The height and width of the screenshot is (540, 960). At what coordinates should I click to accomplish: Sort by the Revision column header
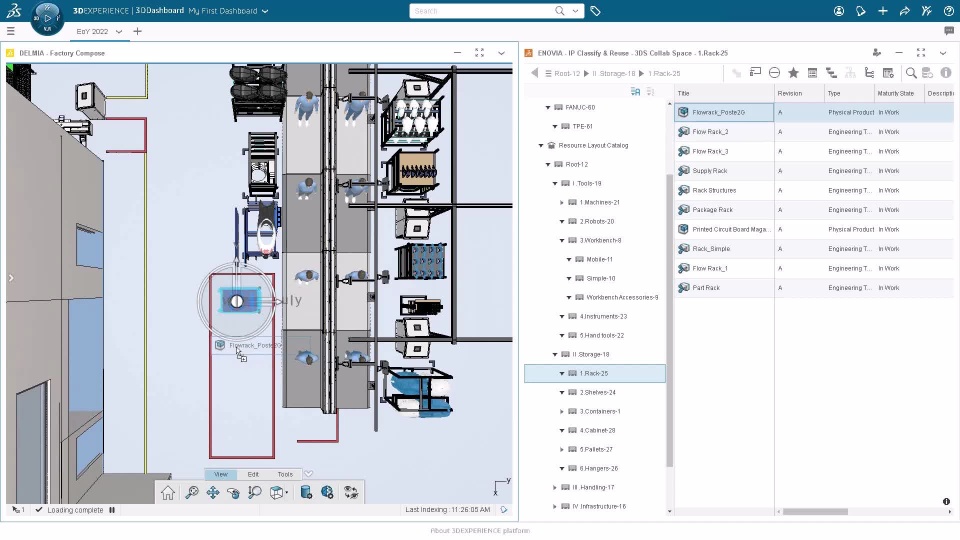(798, 94)
